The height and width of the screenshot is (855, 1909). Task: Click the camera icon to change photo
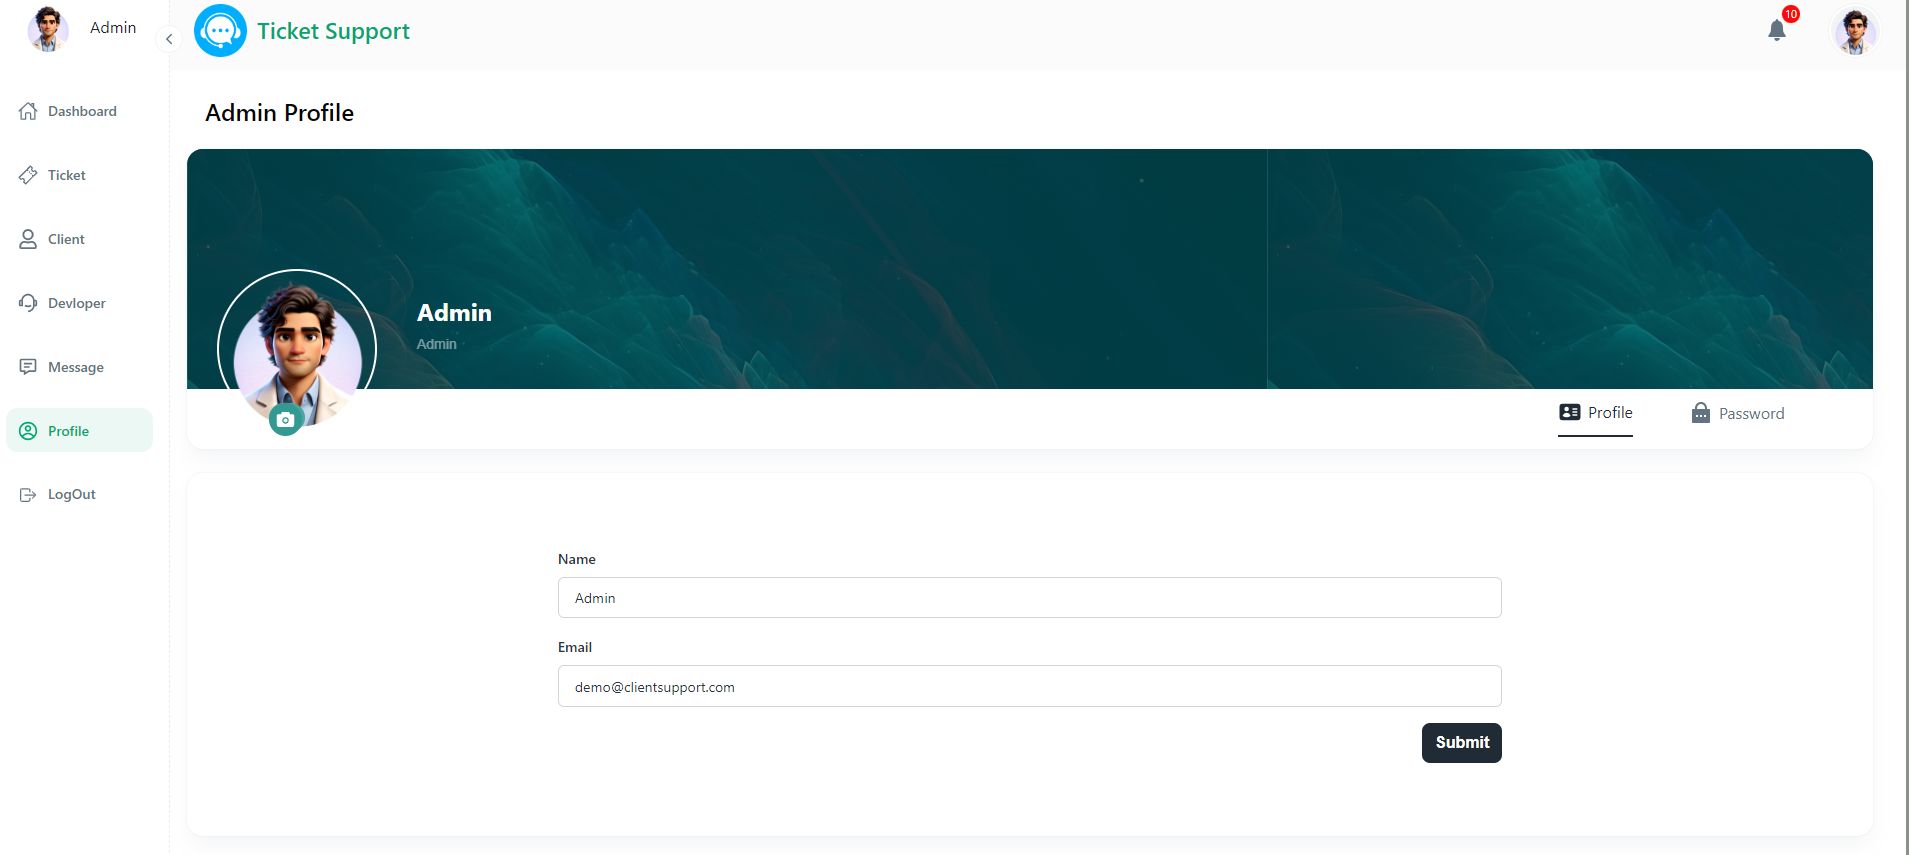285,420
